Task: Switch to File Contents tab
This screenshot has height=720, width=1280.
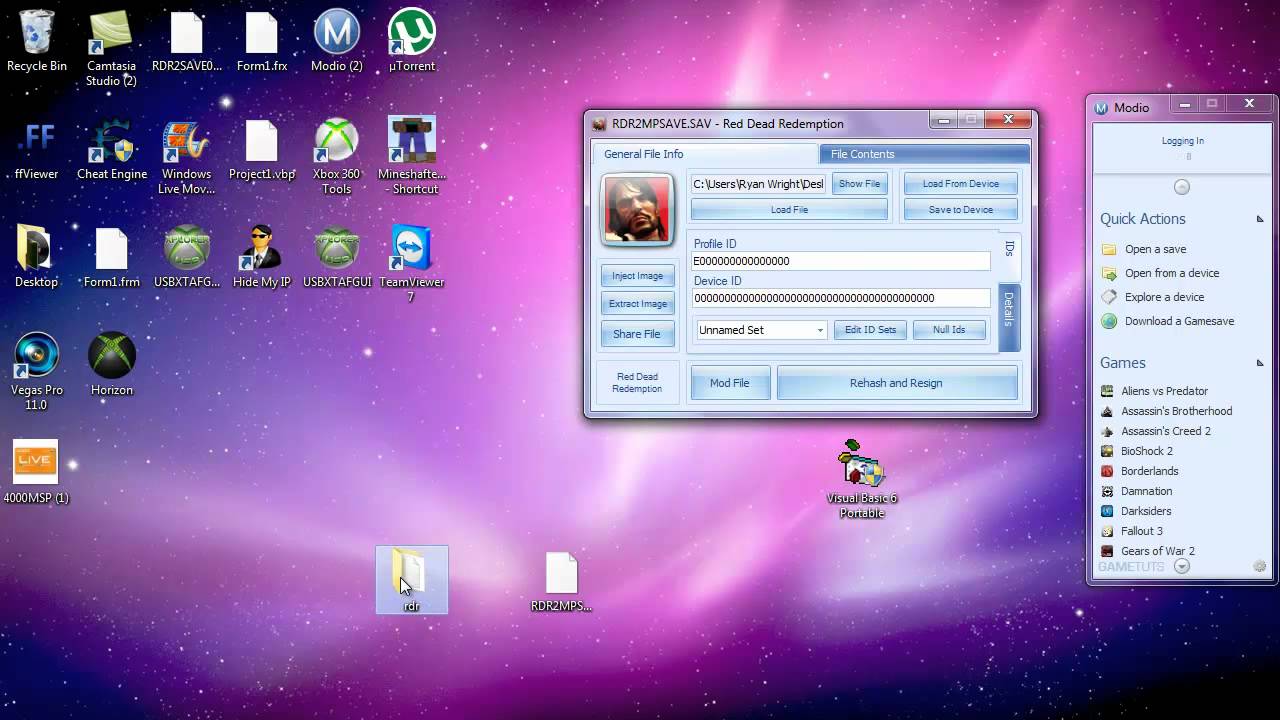Action: pos(924,154)
